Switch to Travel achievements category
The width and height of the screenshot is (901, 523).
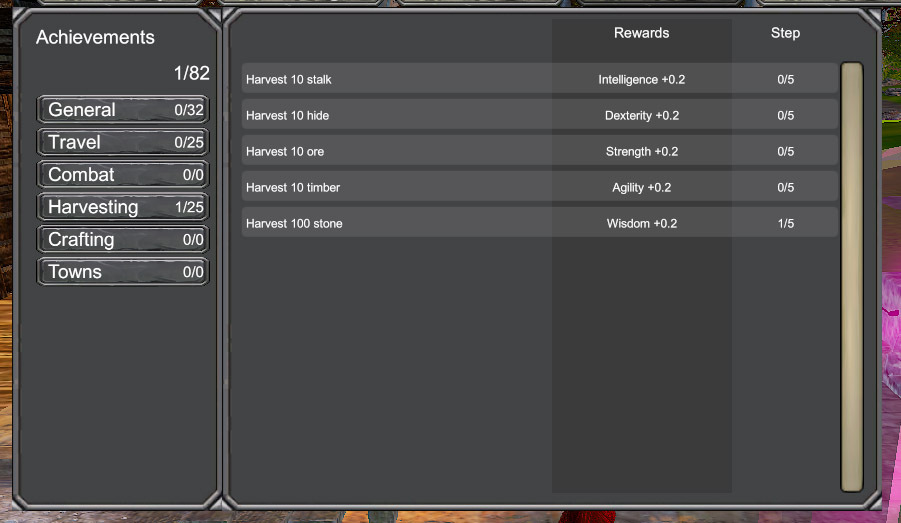[123, 142]
